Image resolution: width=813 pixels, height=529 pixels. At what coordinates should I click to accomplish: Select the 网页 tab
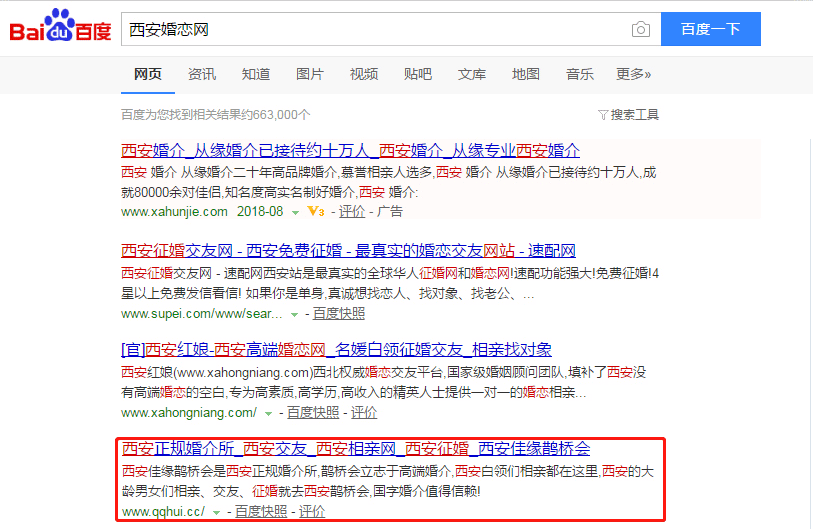[148, 74]
